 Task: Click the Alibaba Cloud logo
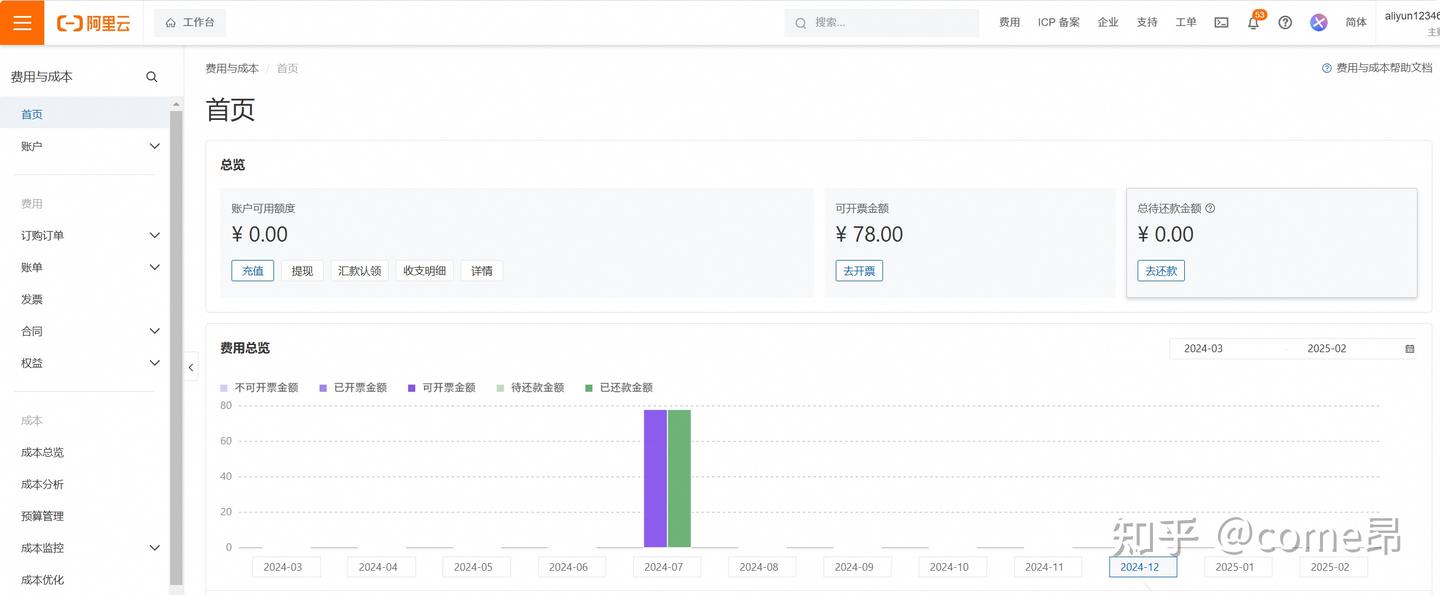pos(94,23)
